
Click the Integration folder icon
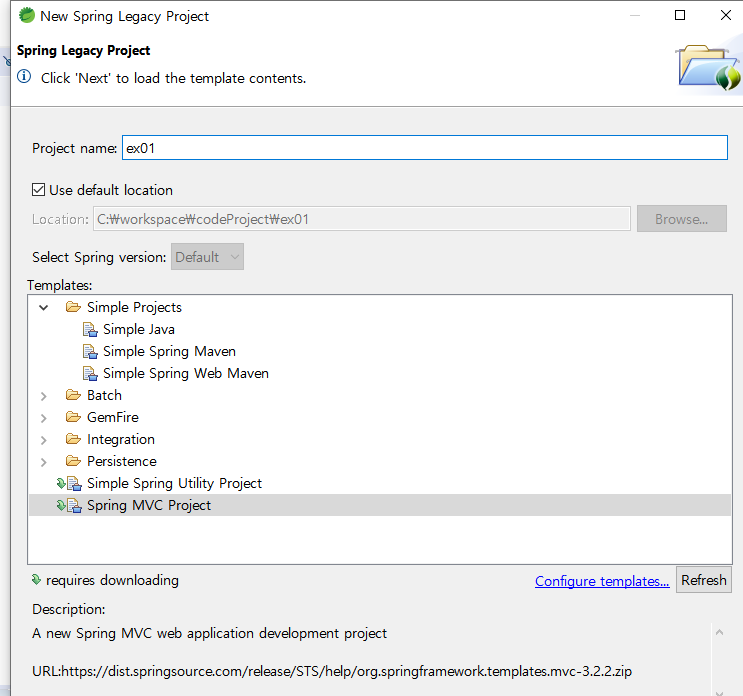pos(73,439)
